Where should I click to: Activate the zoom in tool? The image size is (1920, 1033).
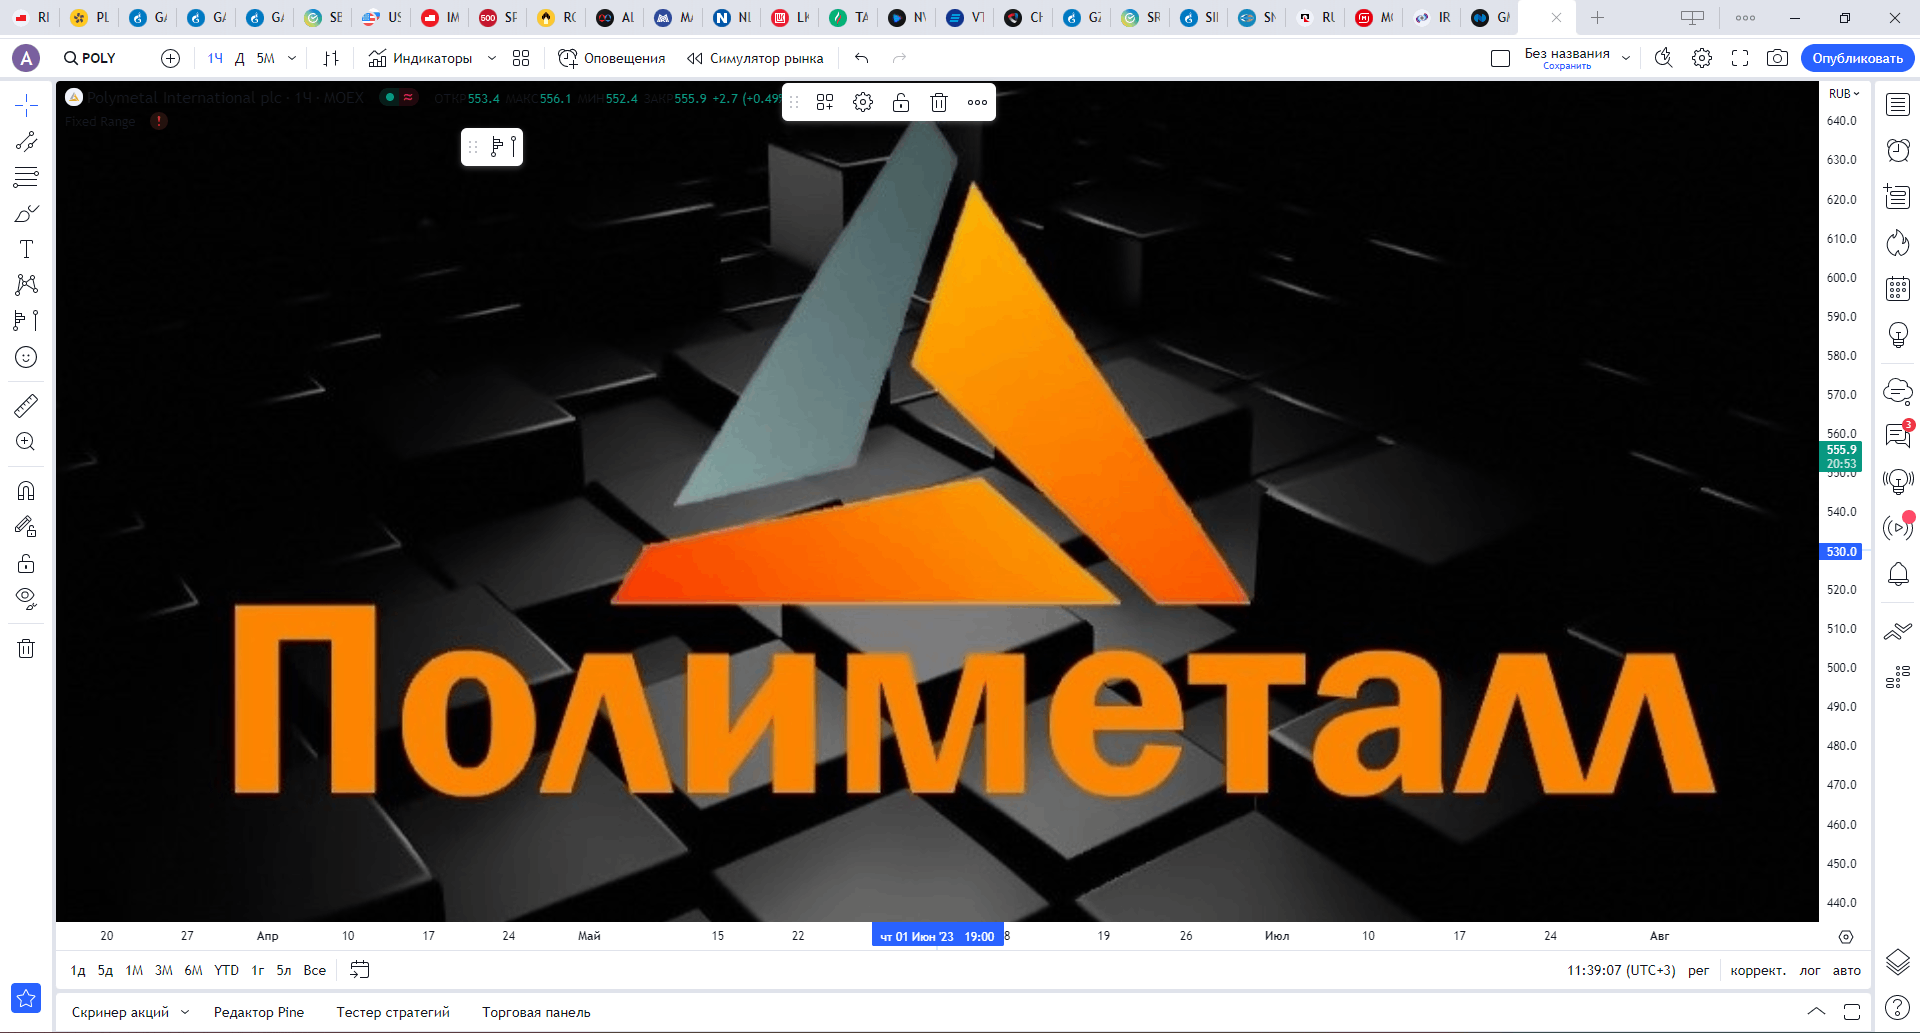click(x=26, y=441)
